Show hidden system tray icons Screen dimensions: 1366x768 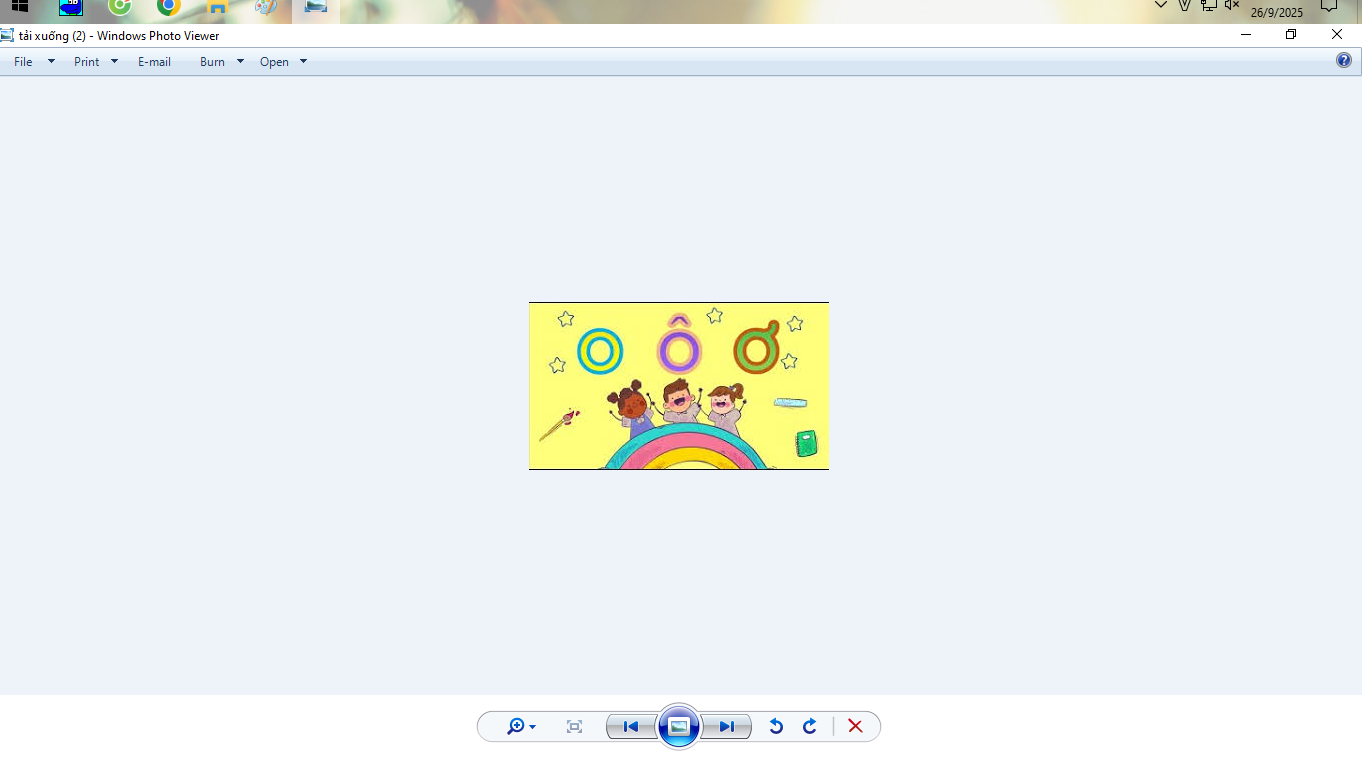coord(1160,6)
